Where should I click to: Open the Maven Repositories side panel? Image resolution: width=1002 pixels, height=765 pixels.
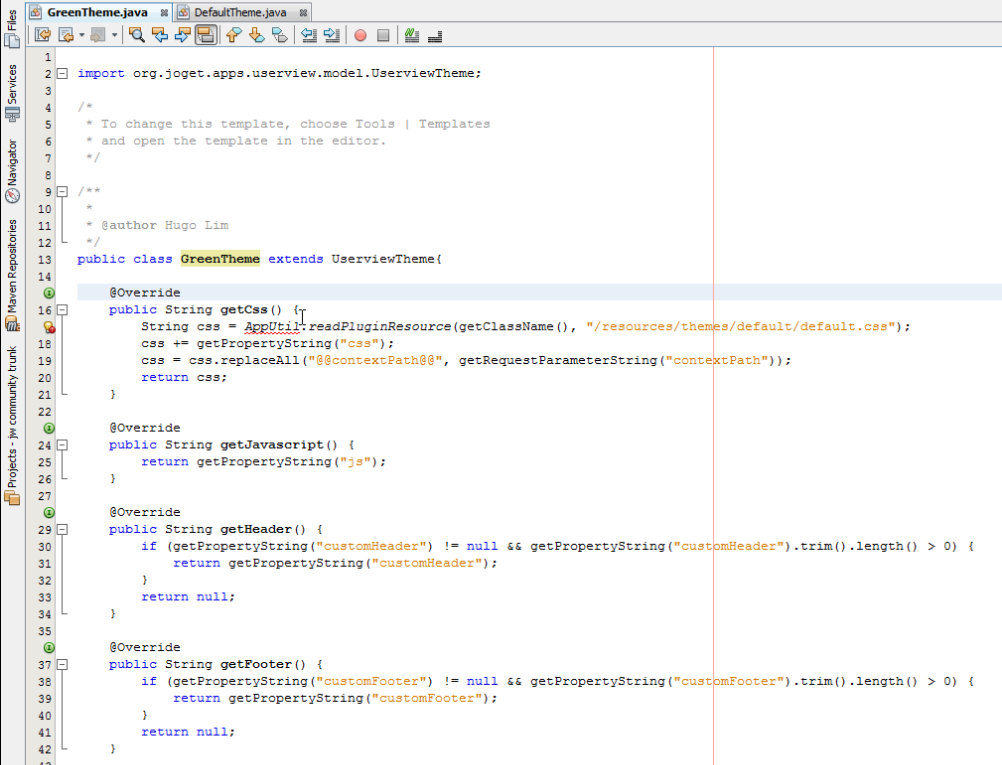tap(12, 267)
